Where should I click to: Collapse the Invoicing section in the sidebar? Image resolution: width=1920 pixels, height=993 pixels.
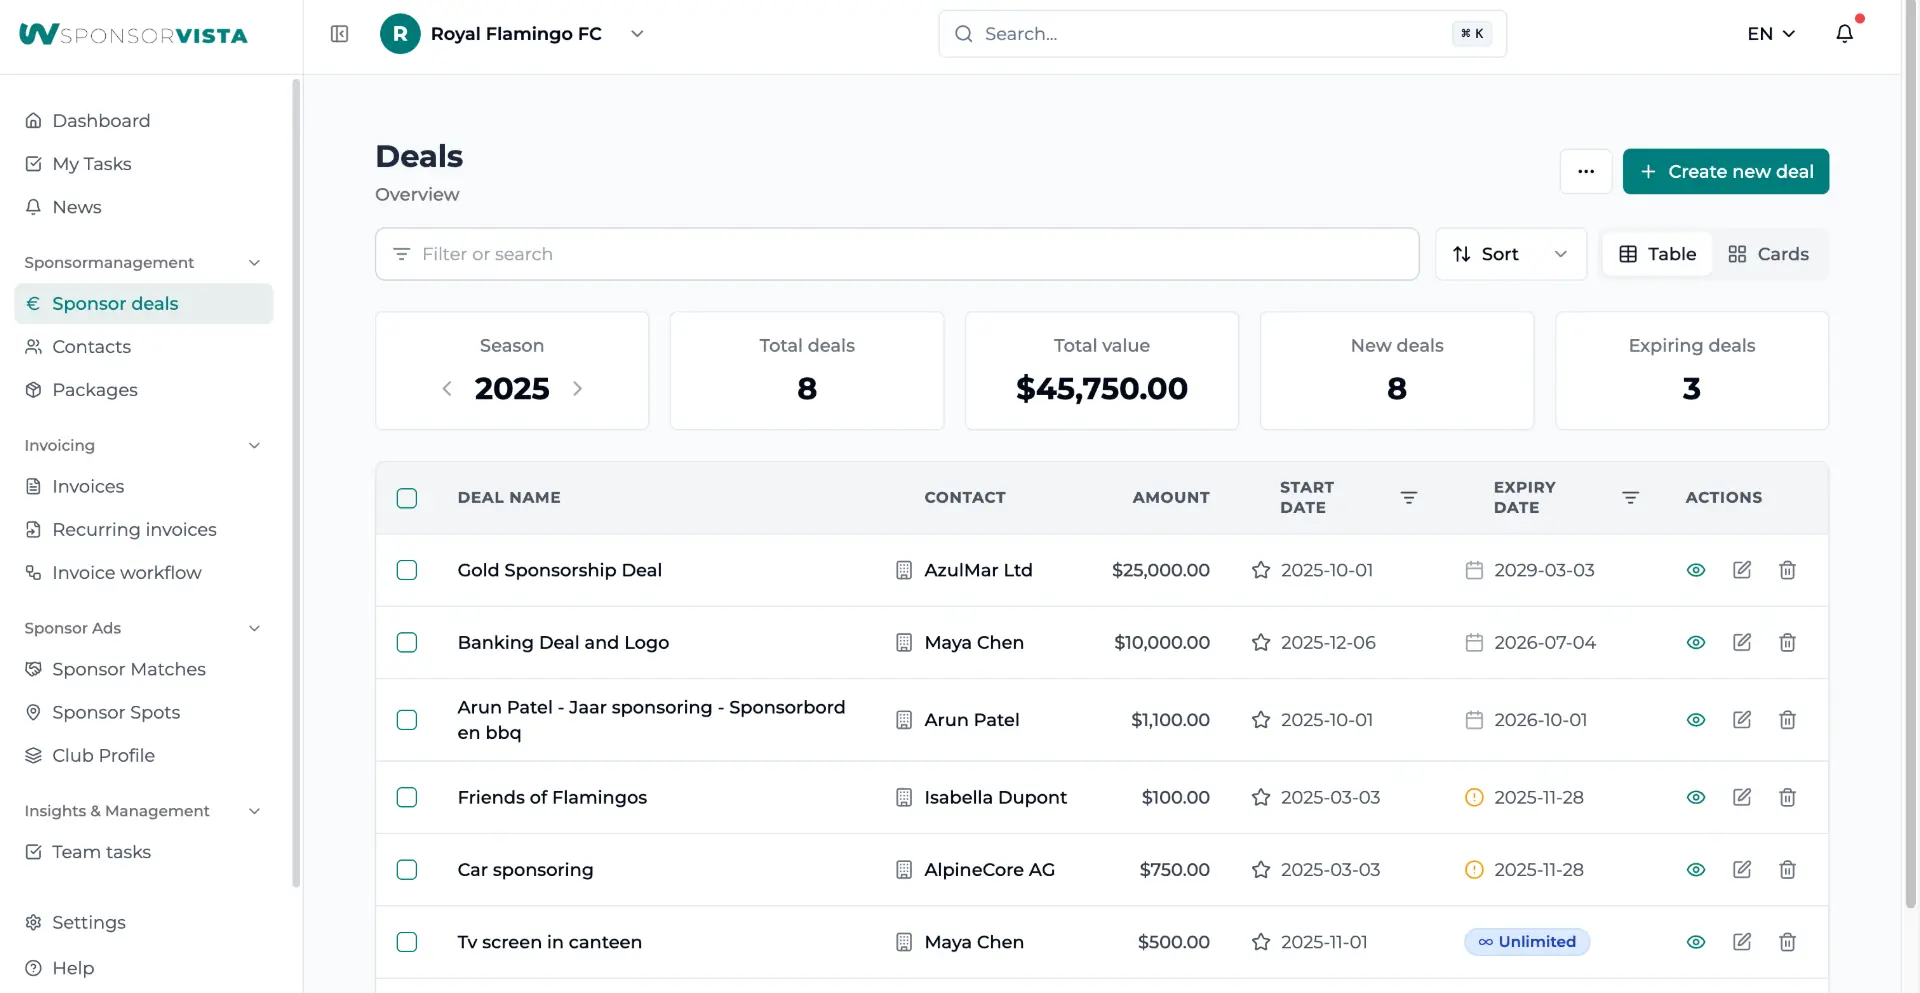coord(255,445)
